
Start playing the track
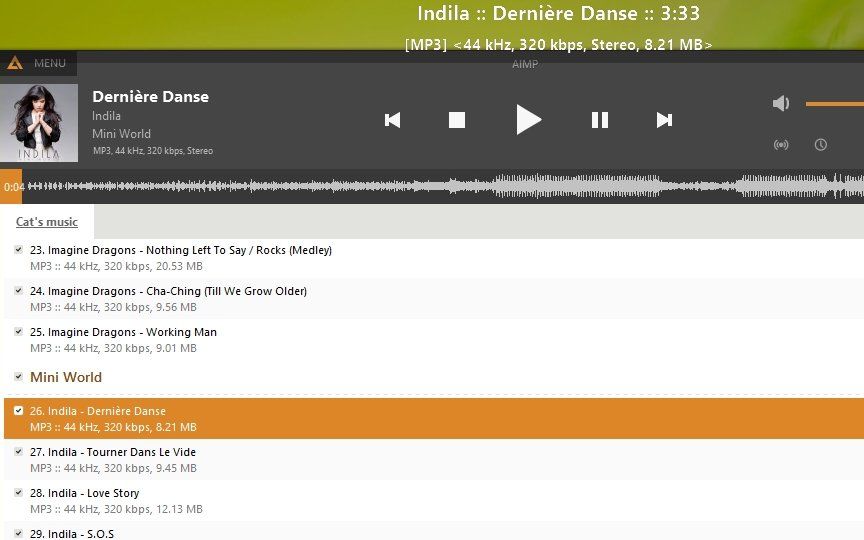pyautogui.click(x=528, y=120)
